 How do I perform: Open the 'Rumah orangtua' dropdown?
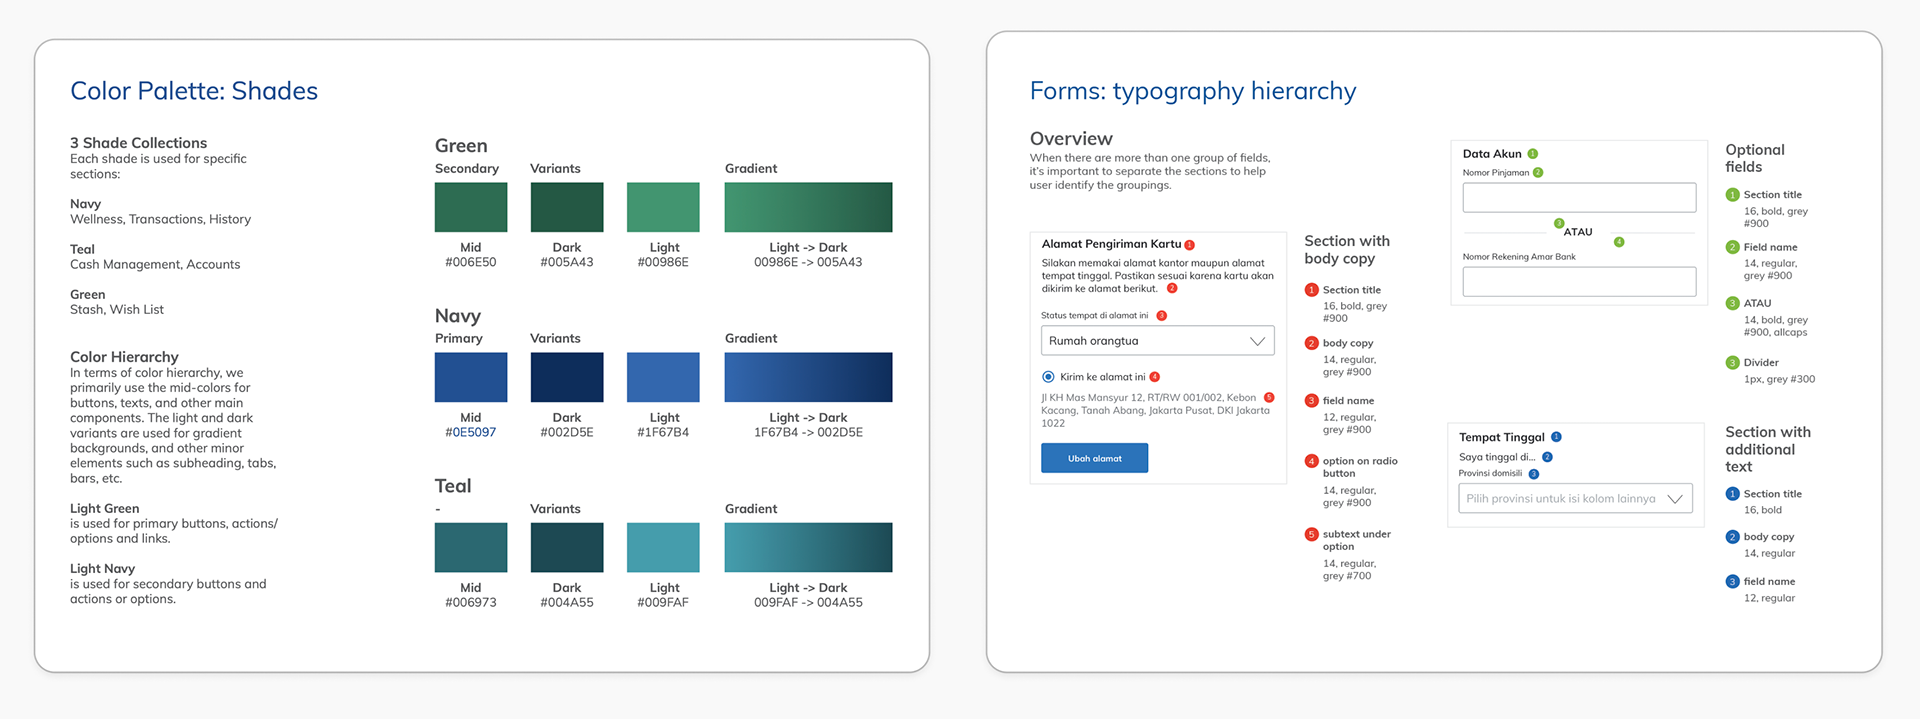tap(1157, 341)
